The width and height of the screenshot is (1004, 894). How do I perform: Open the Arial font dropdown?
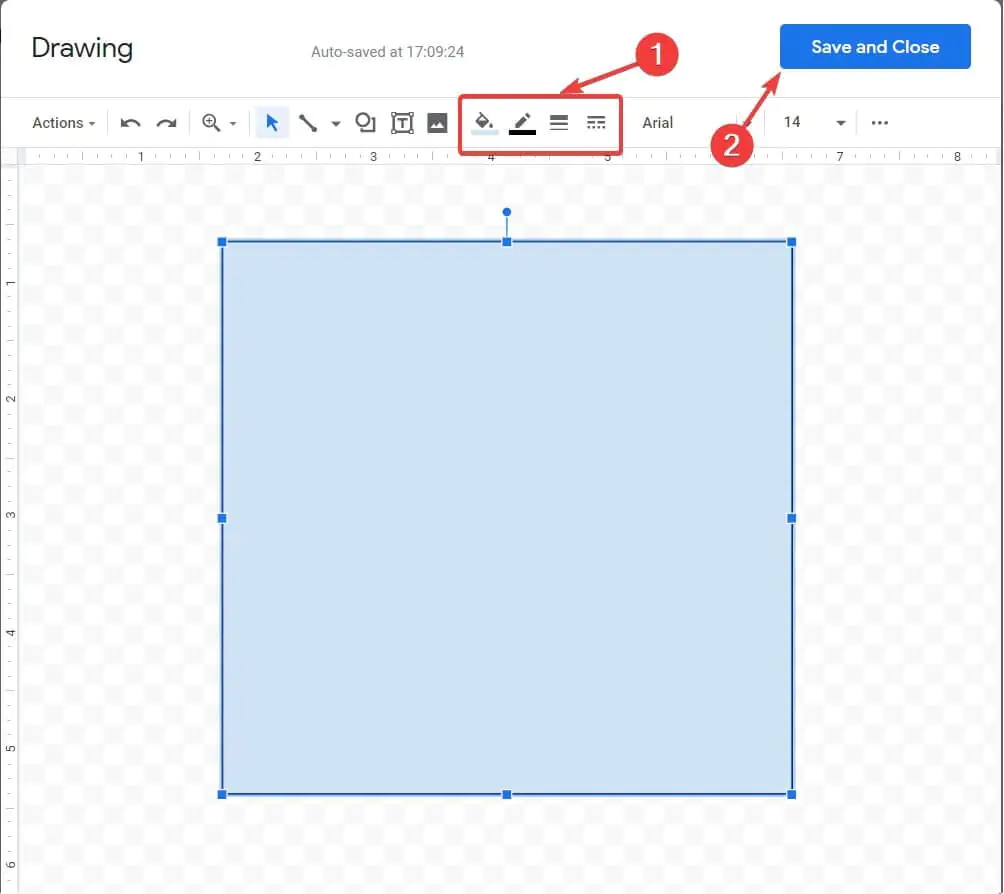[698, 122]
